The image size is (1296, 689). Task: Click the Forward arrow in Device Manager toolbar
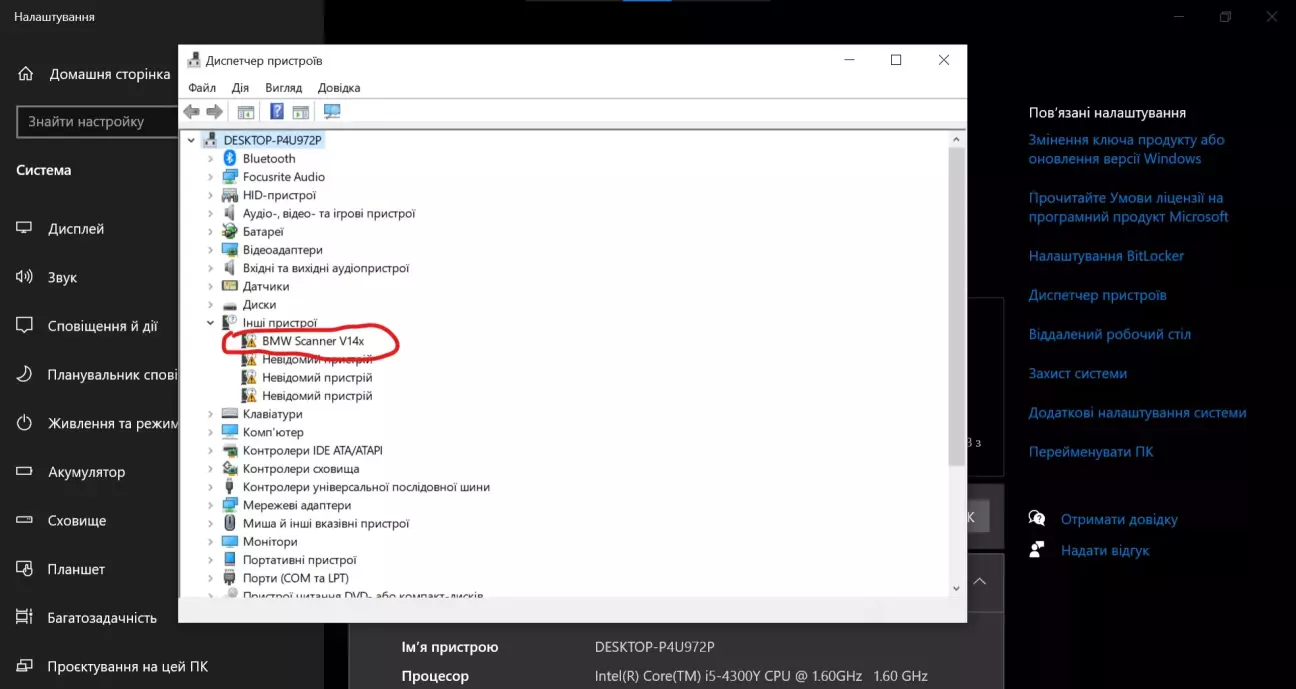pos(214,111)
